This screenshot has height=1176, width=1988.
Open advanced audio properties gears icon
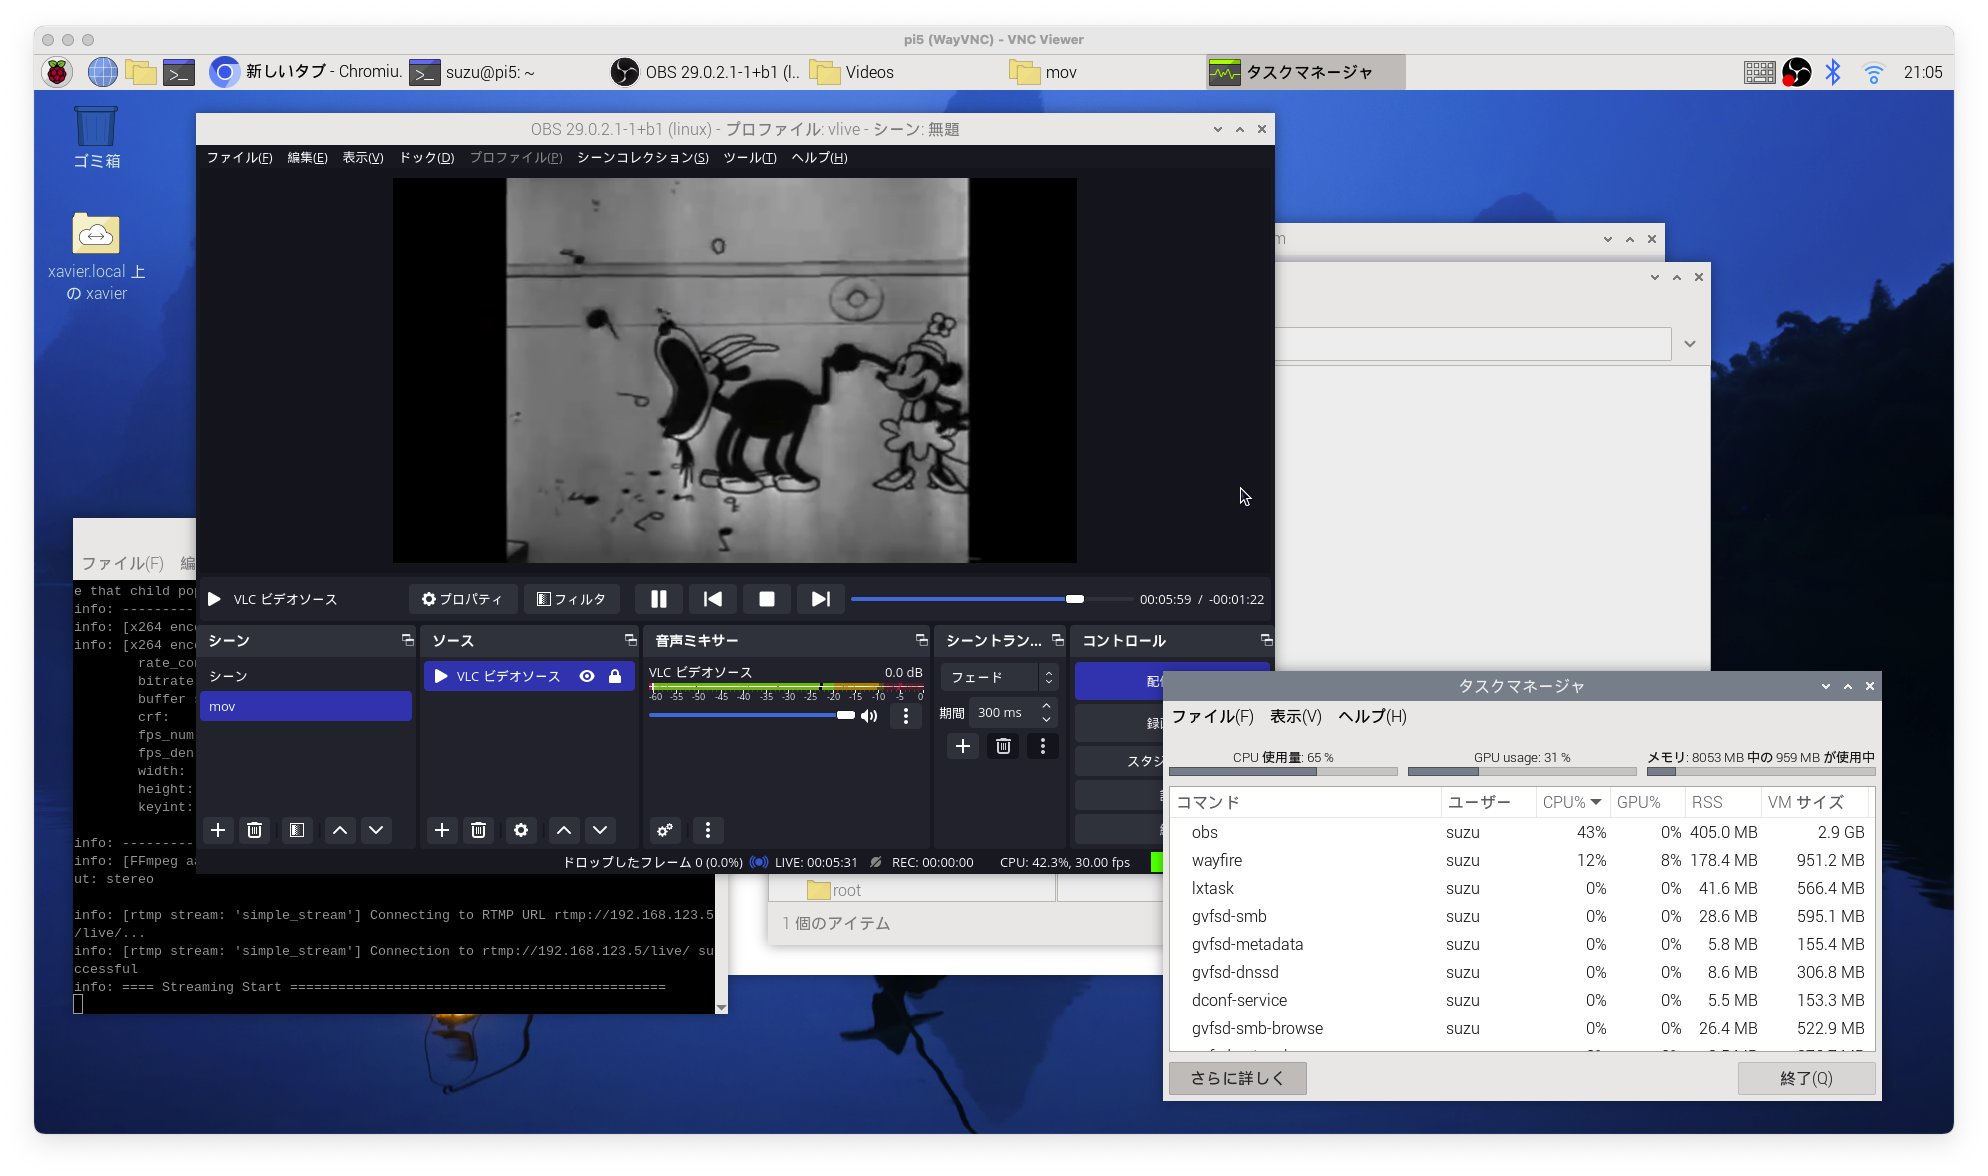[x=665, y=830]
